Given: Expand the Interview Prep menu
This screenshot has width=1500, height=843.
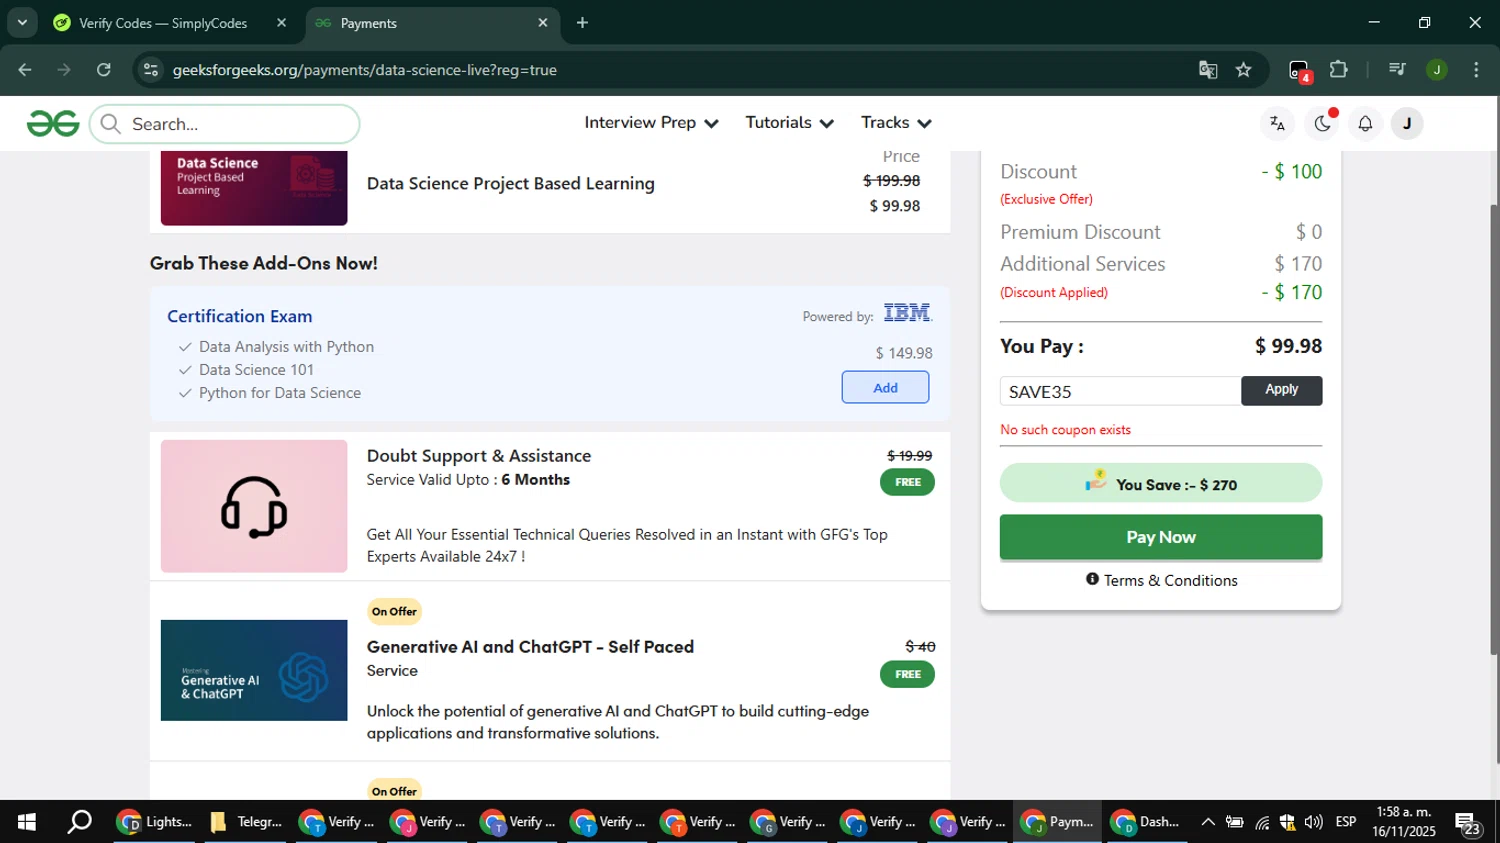Looking at the screenshot, I should tap(651, 123).
